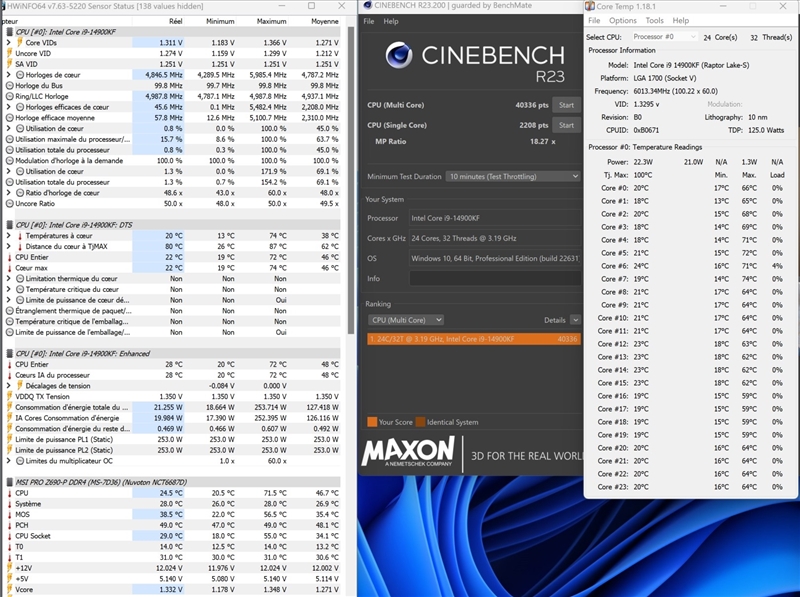Click the multi core score 40336 pts
This screenshot has height=597, width=800.
(x=532, y=105)
